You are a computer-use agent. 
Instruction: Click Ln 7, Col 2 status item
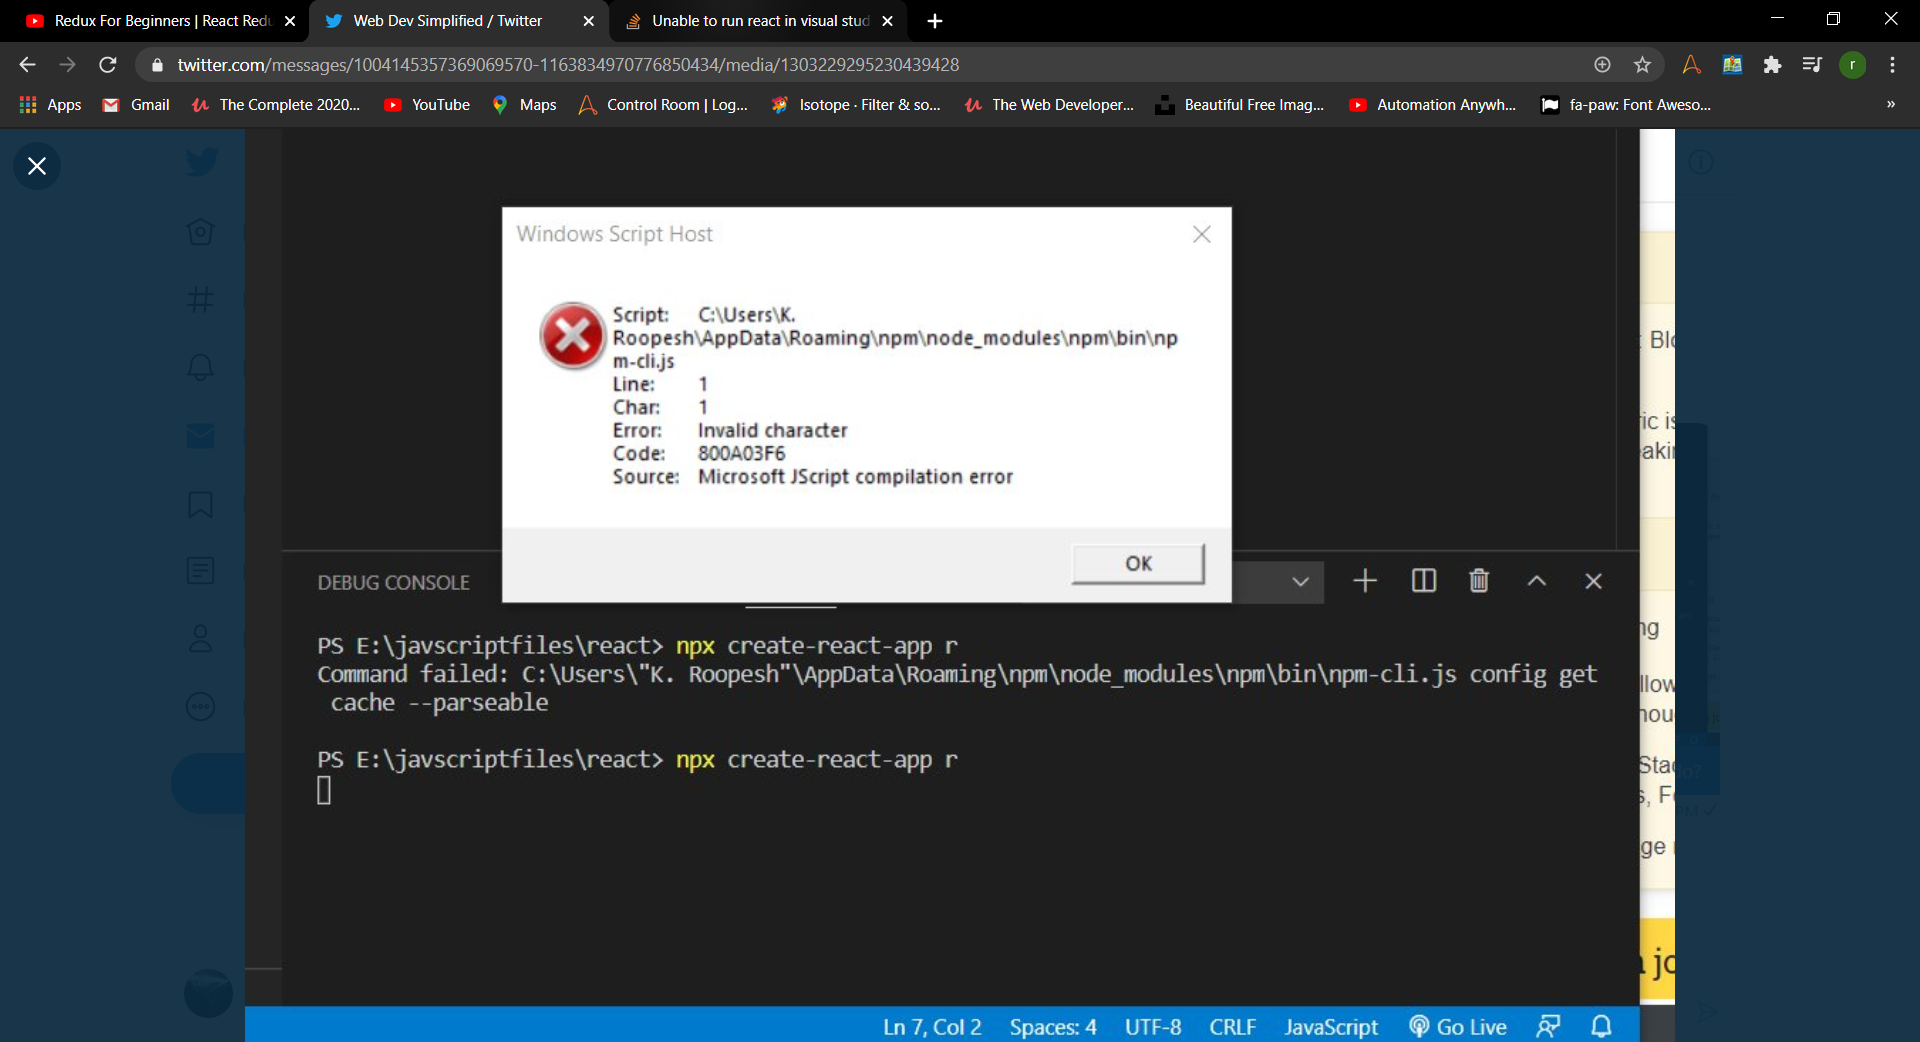coord(932,1027)
